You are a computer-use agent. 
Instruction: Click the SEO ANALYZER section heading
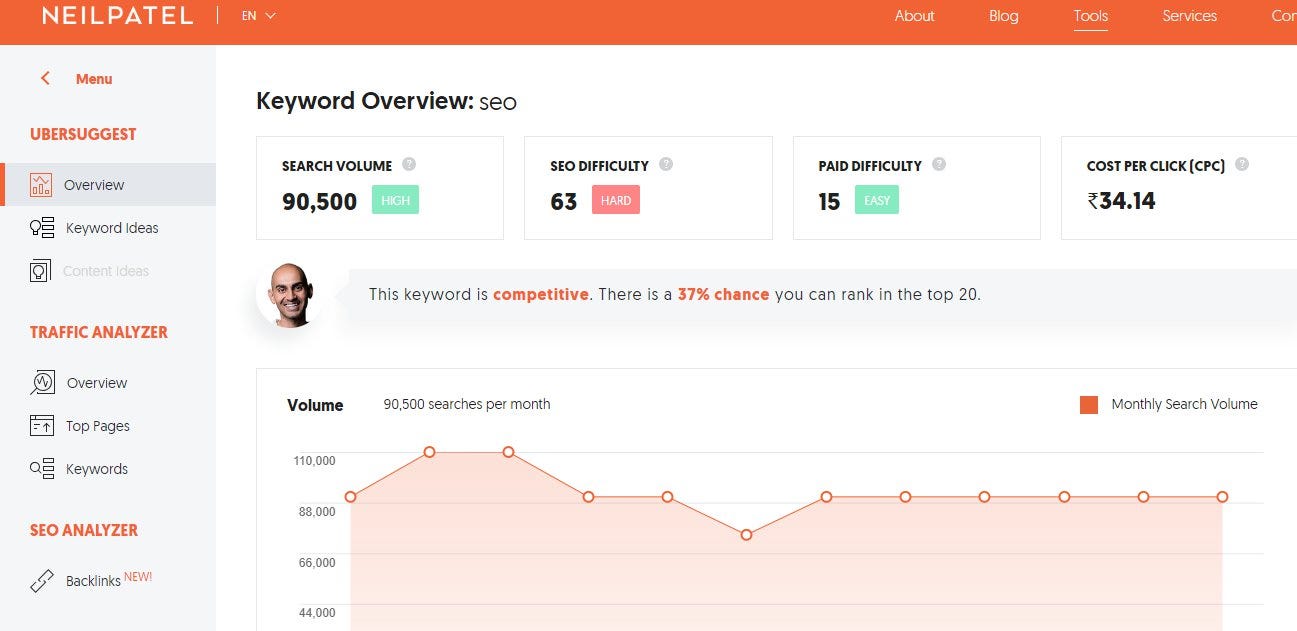coord(84,530)
